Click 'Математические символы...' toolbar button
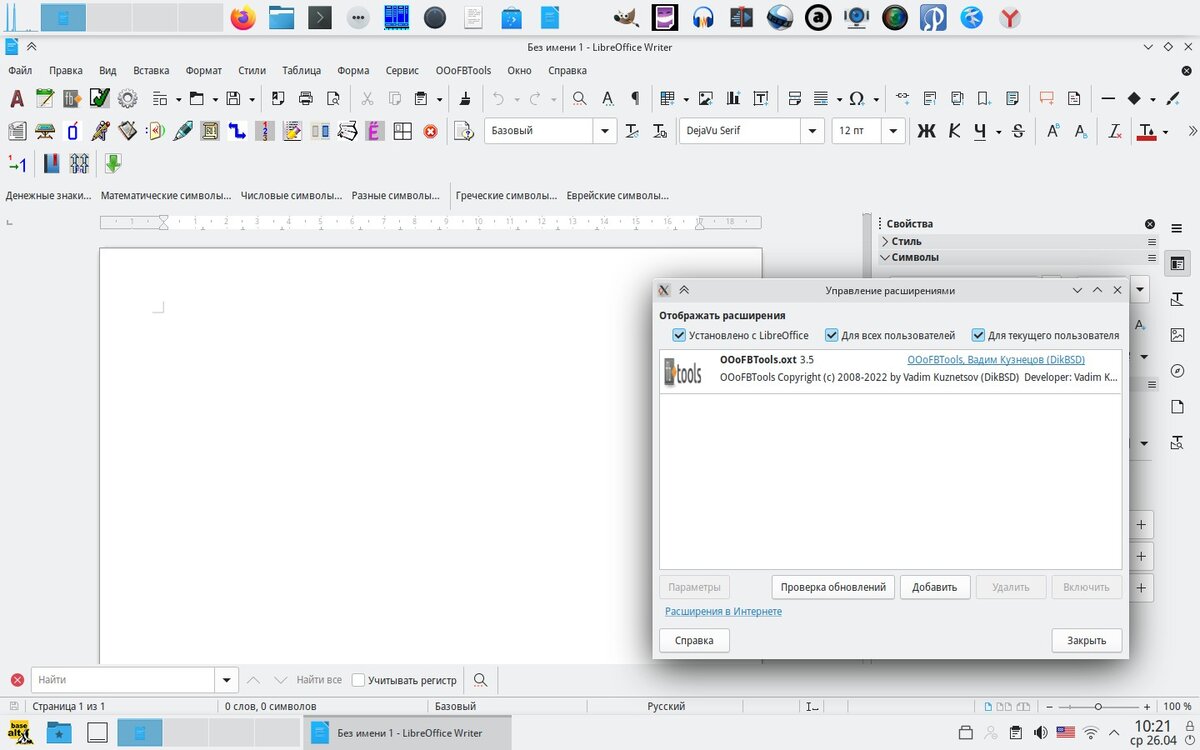Image resolution: width=1200 pixels, height=750 pixels. click(x=166, y=196)
